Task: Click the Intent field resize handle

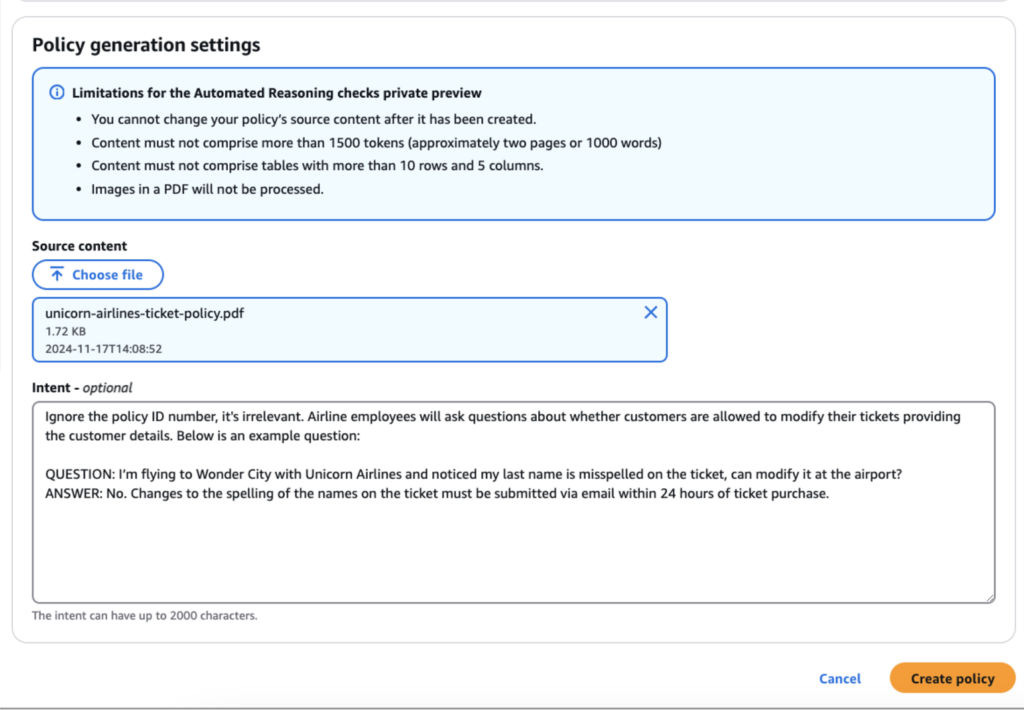Action: pyautogui.click(x=990, y=597)
